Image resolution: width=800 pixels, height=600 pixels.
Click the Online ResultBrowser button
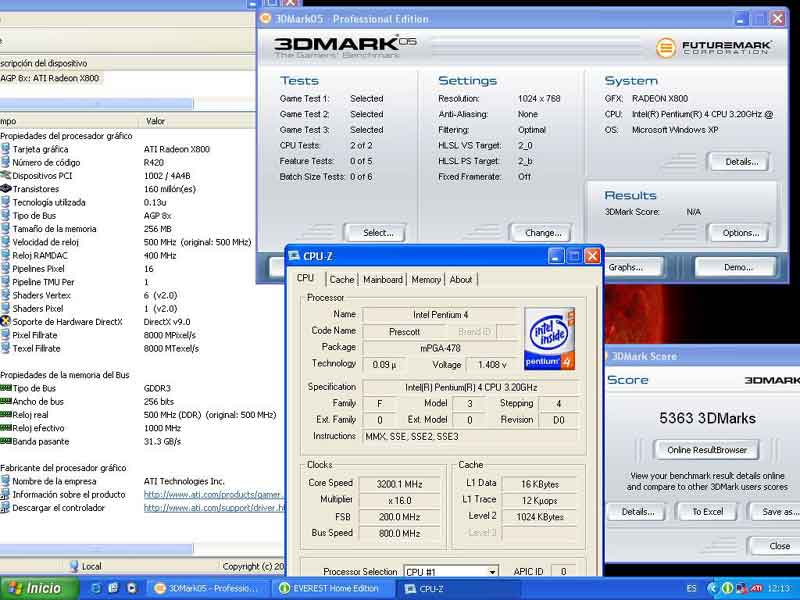(706, 450)
